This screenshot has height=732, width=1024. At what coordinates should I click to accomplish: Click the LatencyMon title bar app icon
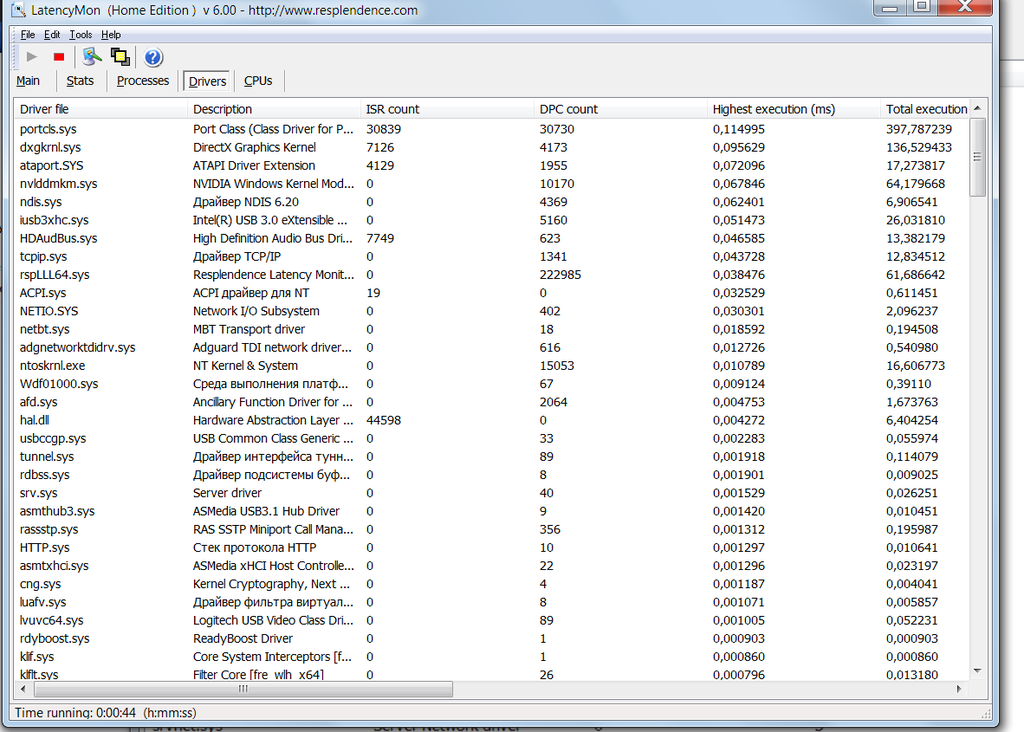pyautogui.click(x=18, y=10)
